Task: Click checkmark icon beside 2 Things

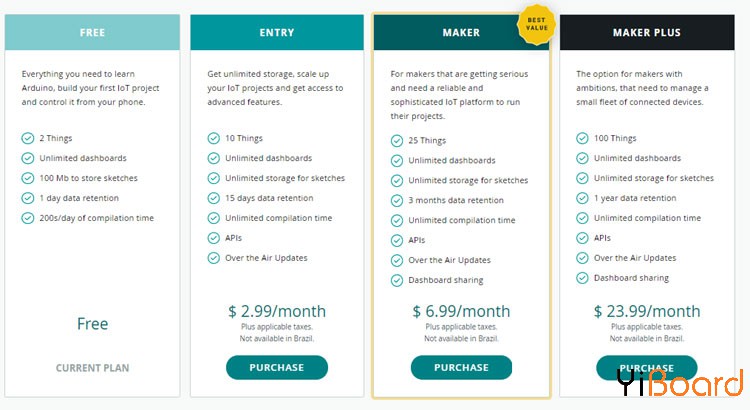Action: [x=28, y=138]
